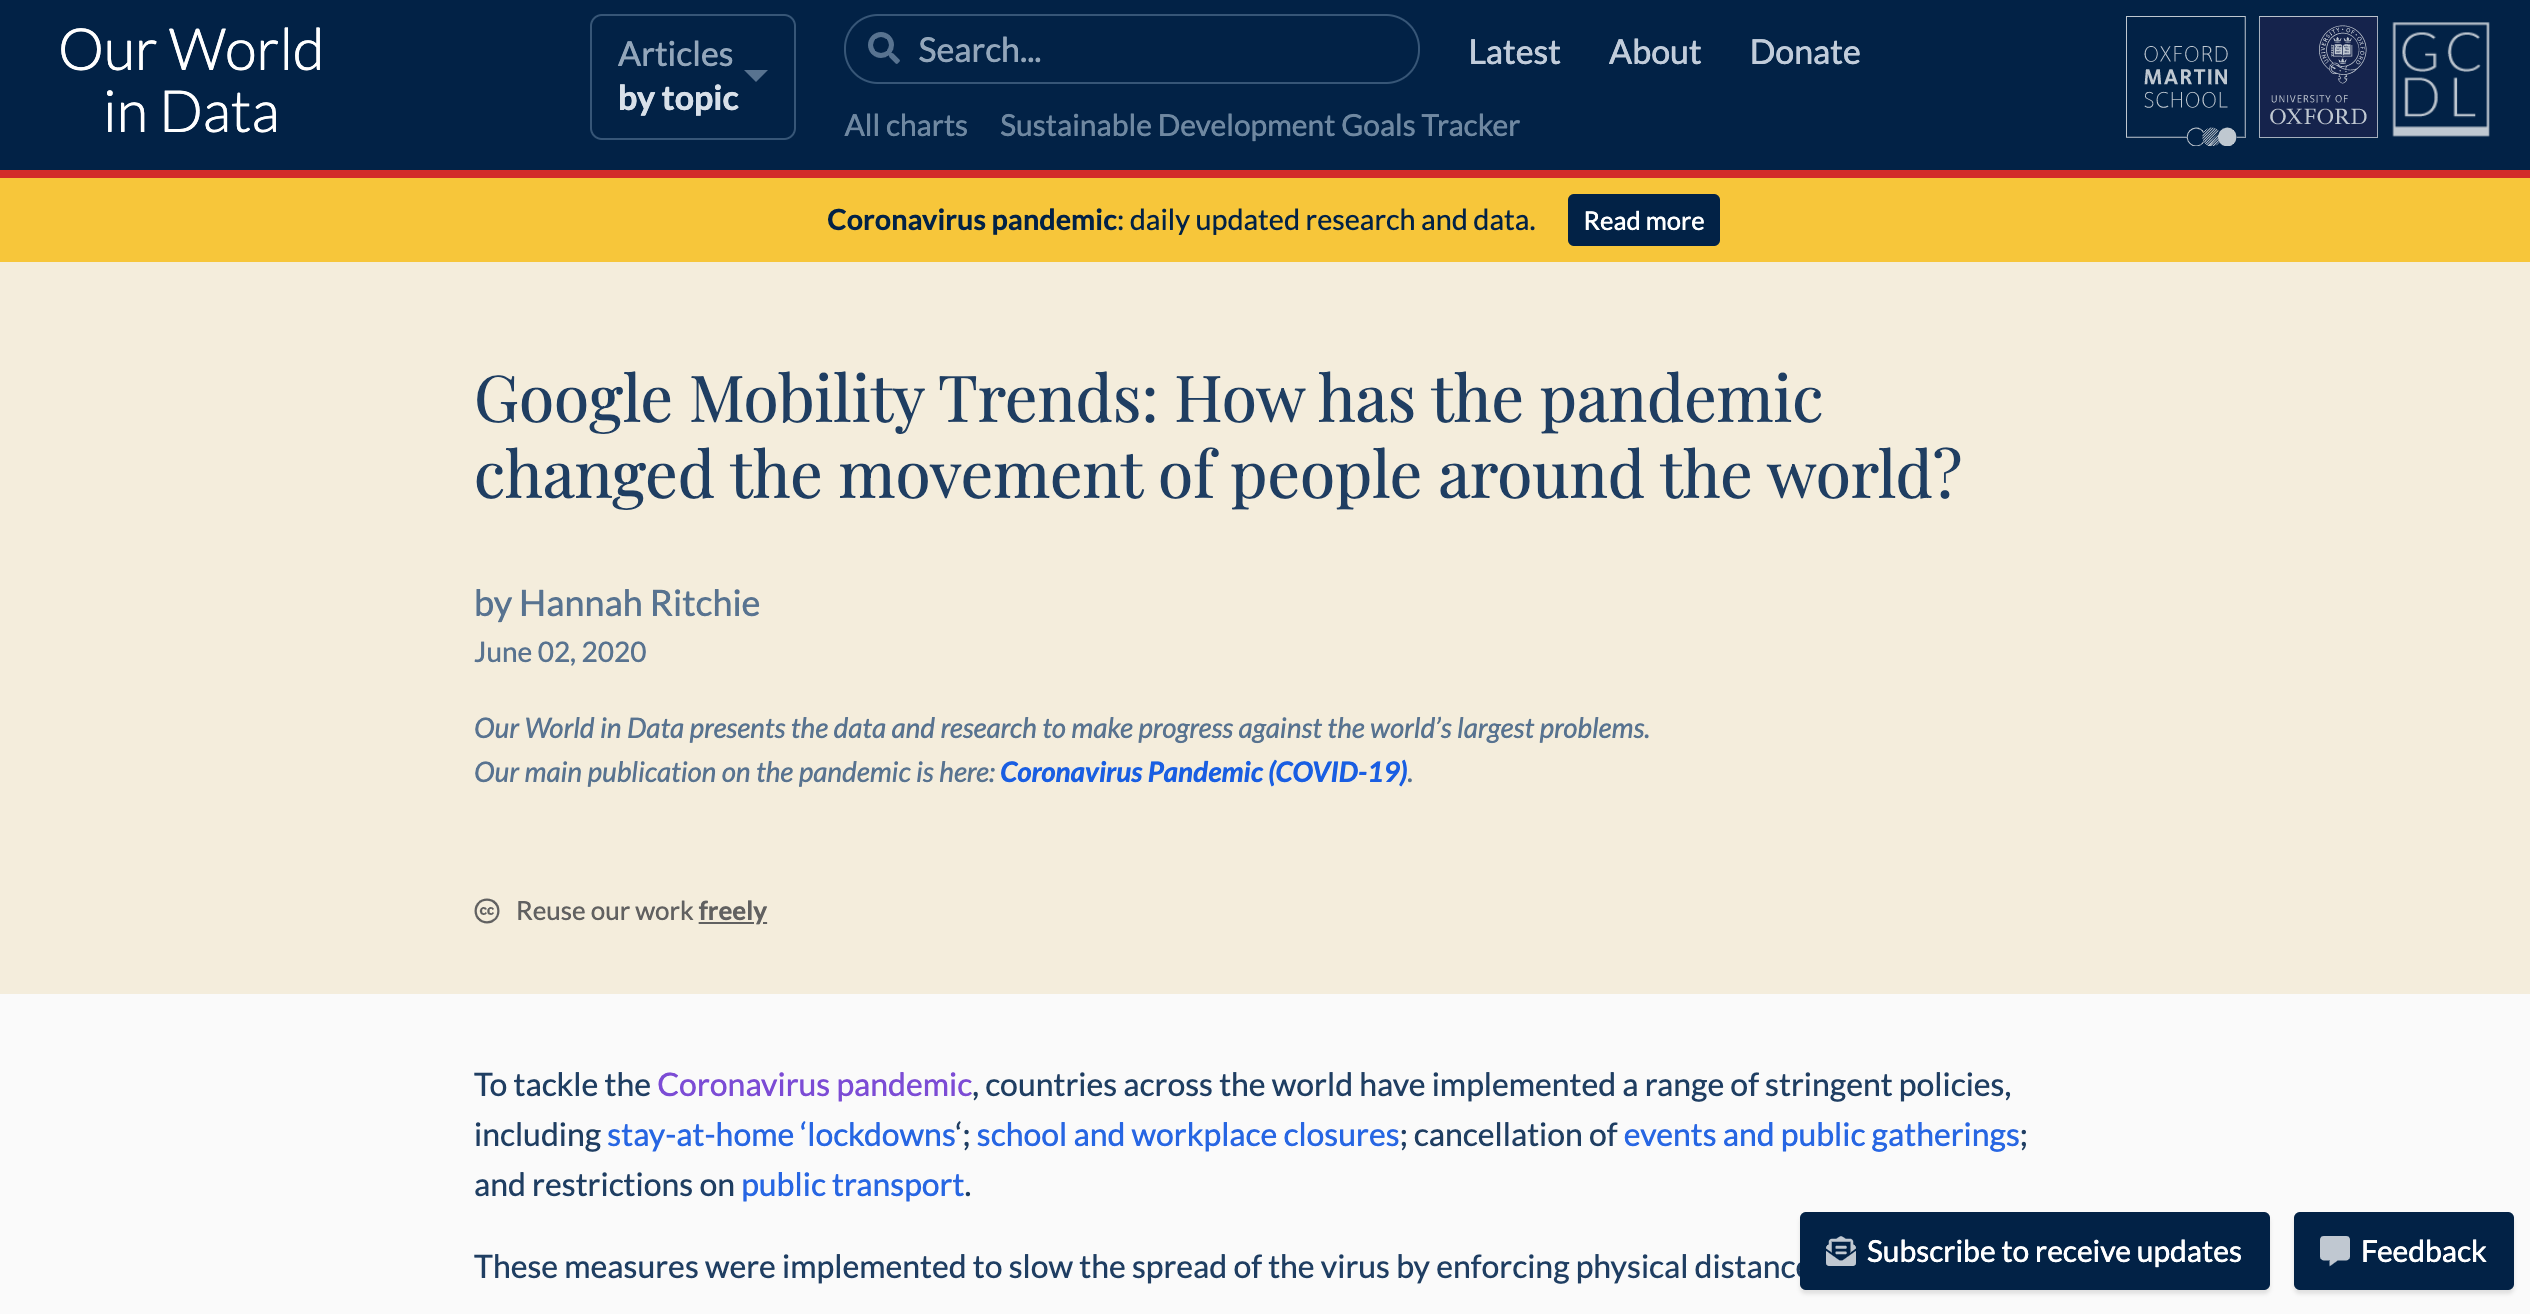Image resolution: width=2530 pixels, height=1314 pixels.
Task: Follow the public transport link
Action: coord(852,1185)
